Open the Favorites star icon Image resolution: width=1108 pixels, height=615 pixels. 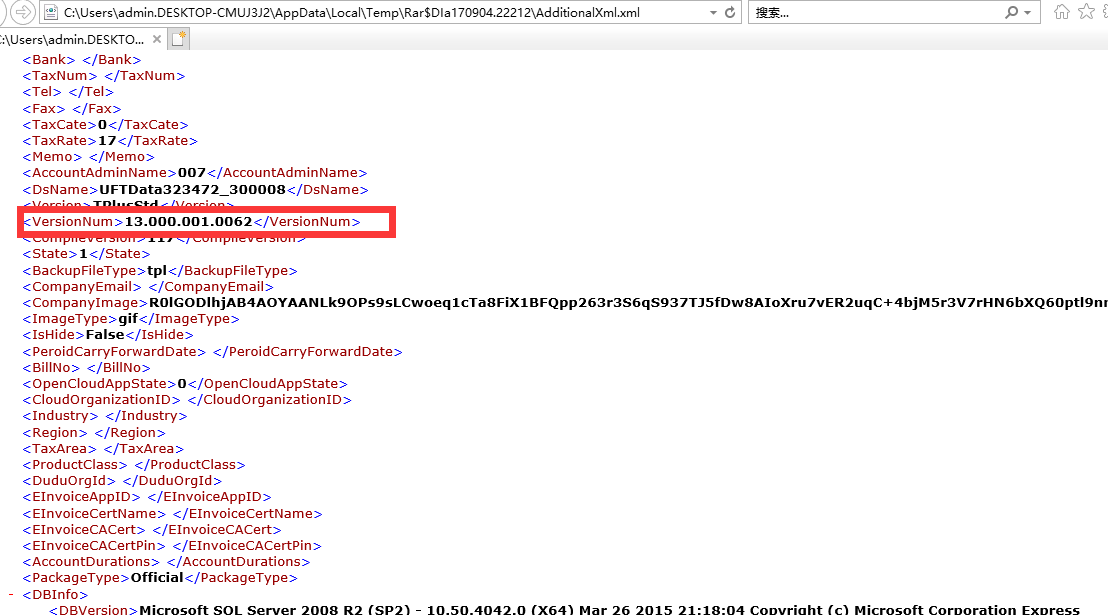point(1086,11)
